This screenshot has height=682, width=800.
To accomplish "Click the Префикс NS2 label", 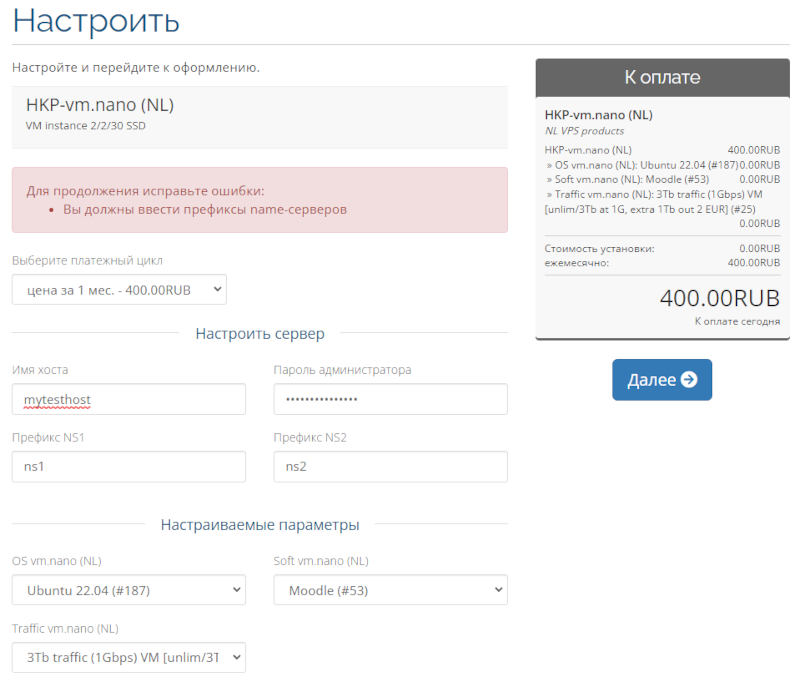I will click(x=310, y=437).
